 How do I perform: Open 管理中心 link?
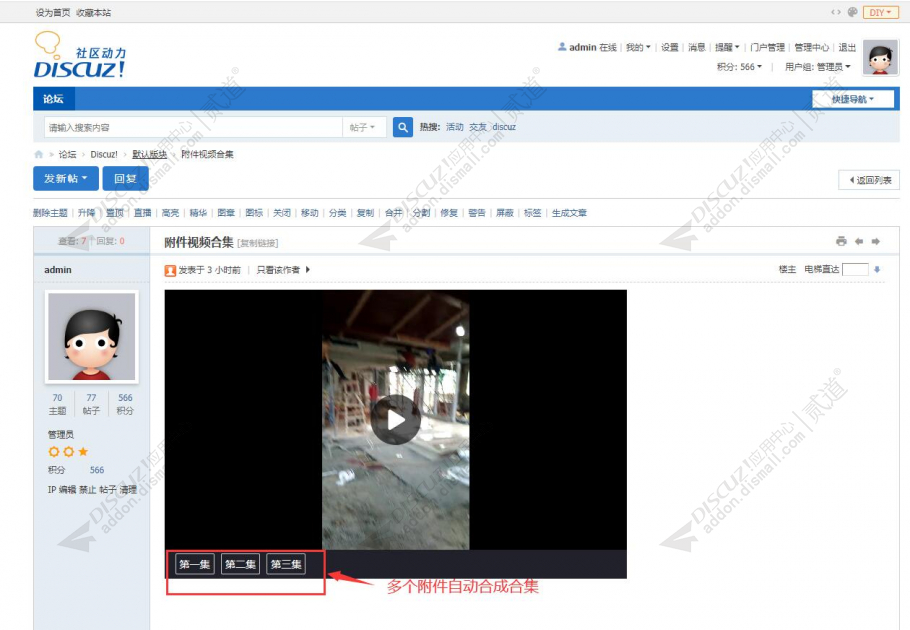[811, 48]
